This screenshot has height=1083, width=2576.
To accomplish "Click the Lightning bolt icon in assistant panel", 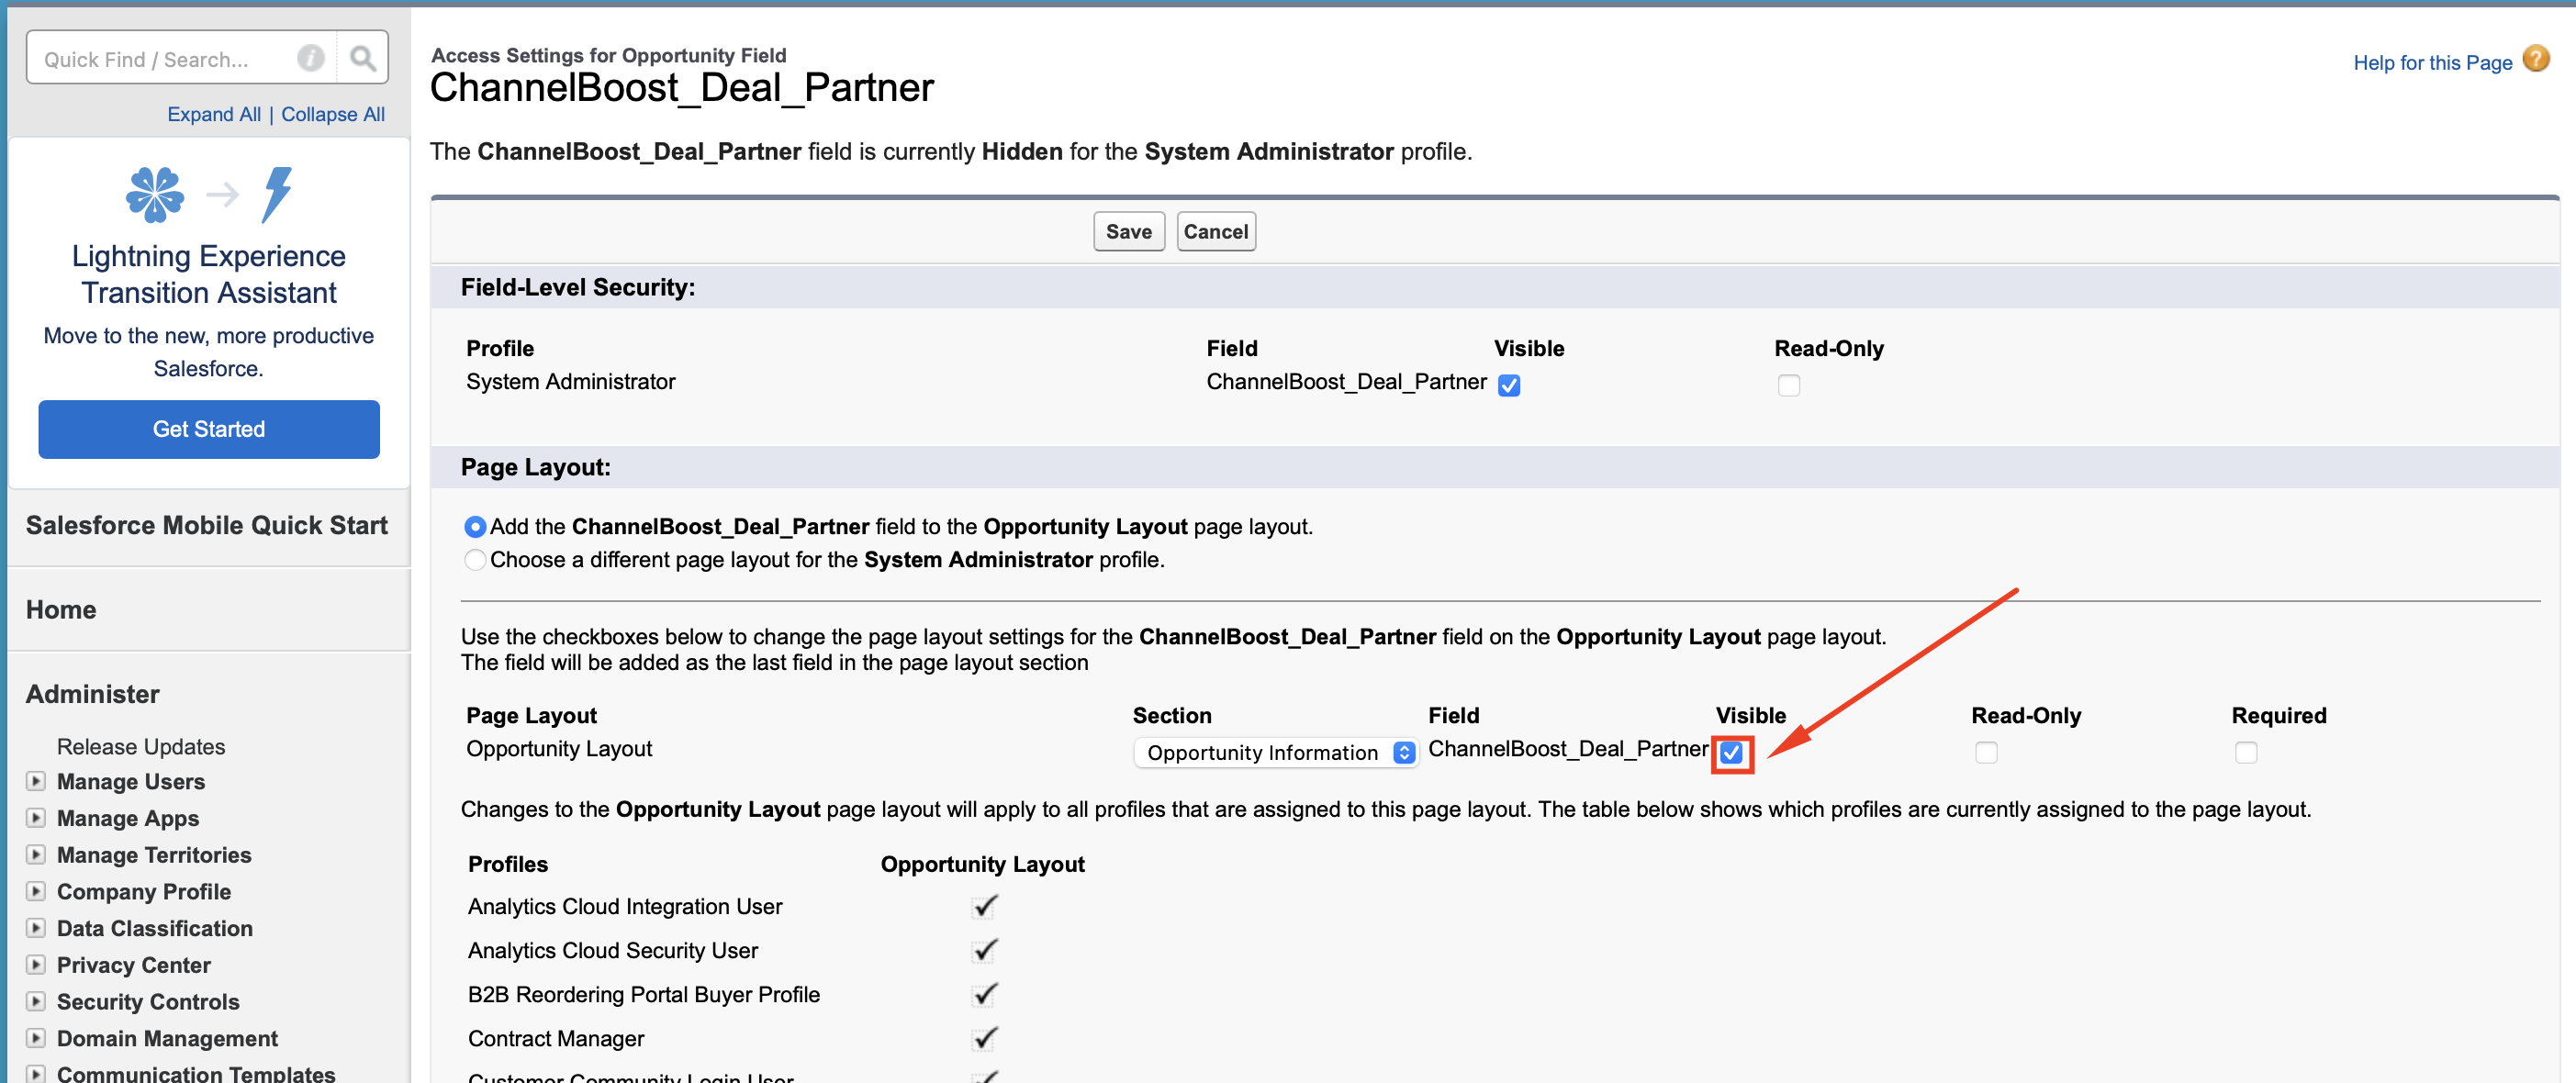I will (277, 194).
